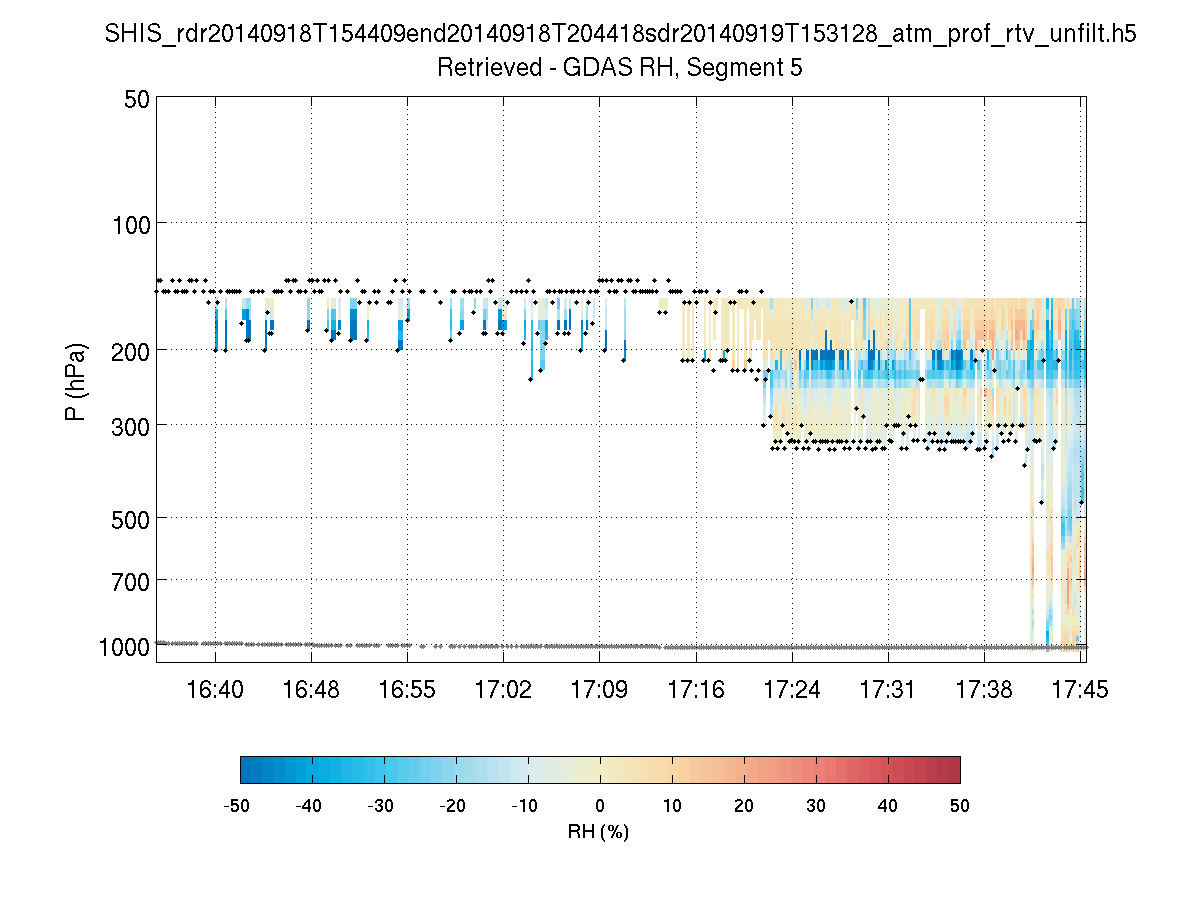Viewport: 1200px width, 900px height.
Task: Click the pale center of the colorbar
Action: (600, 769)
